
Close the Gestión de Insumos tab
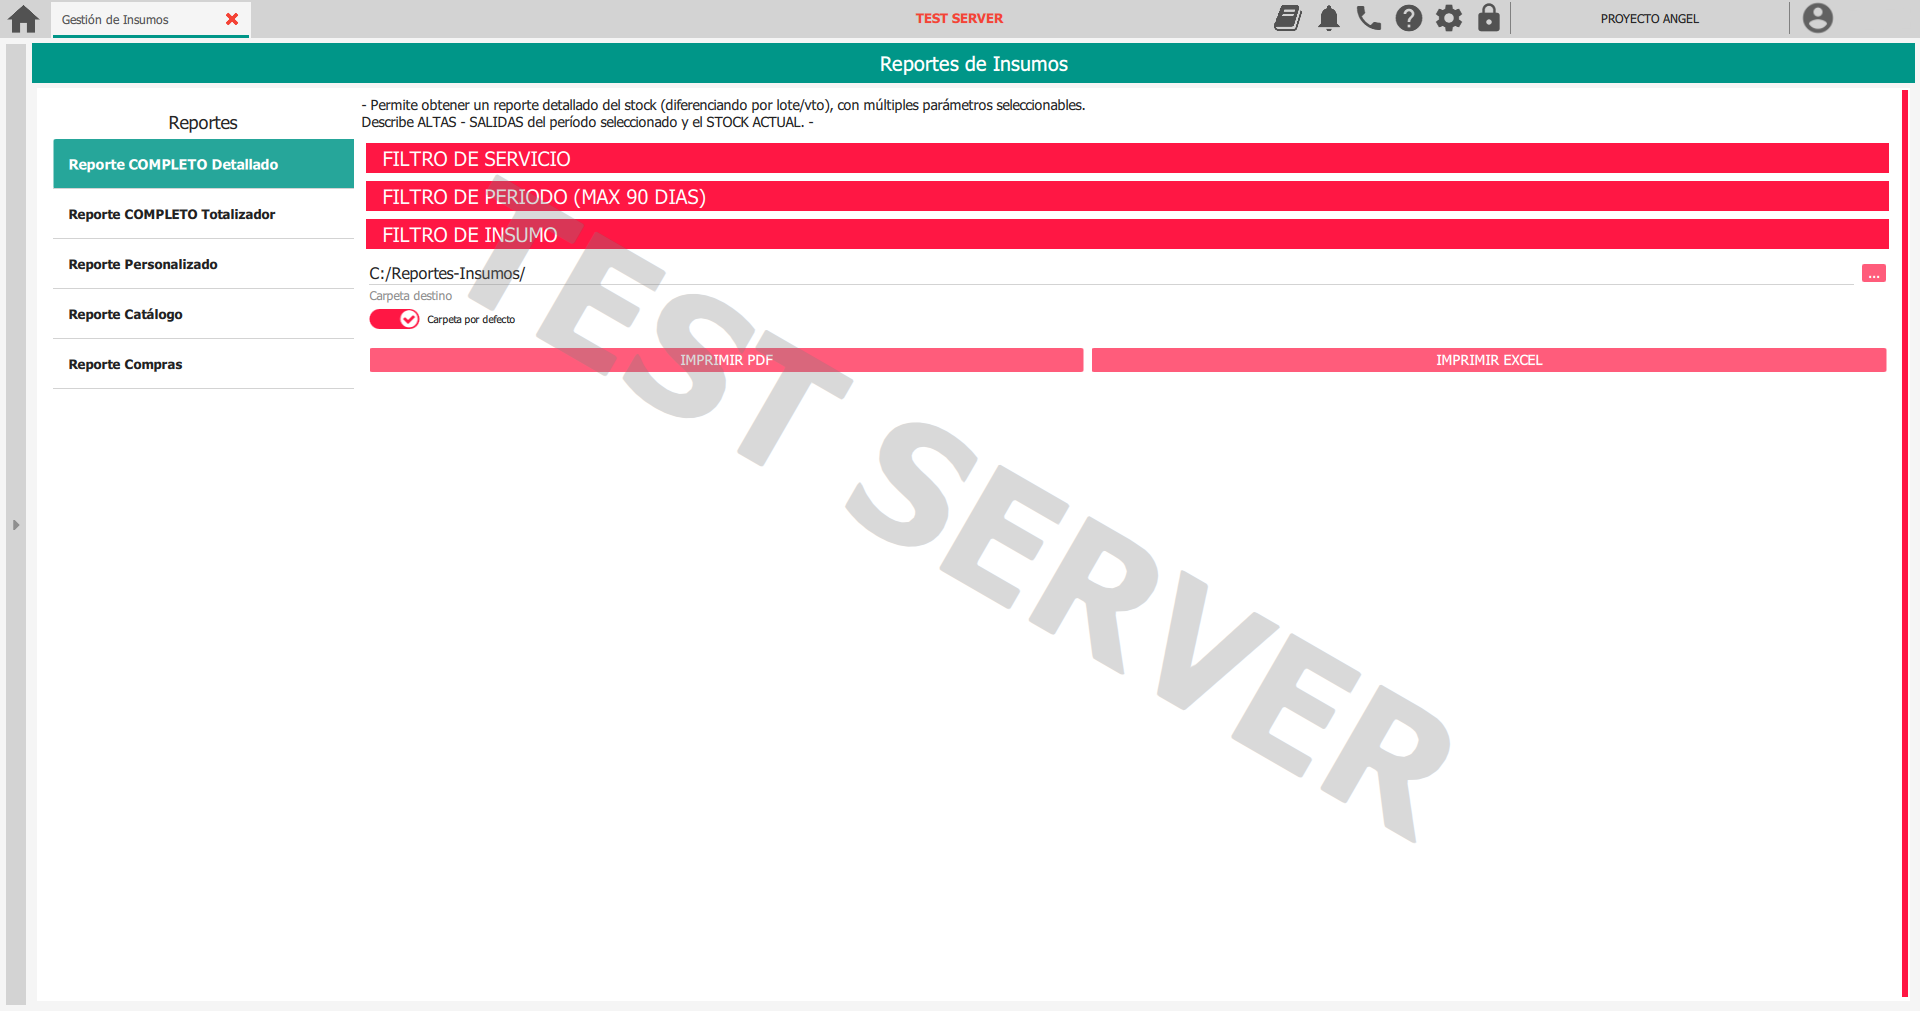click(x=232, y=19)
